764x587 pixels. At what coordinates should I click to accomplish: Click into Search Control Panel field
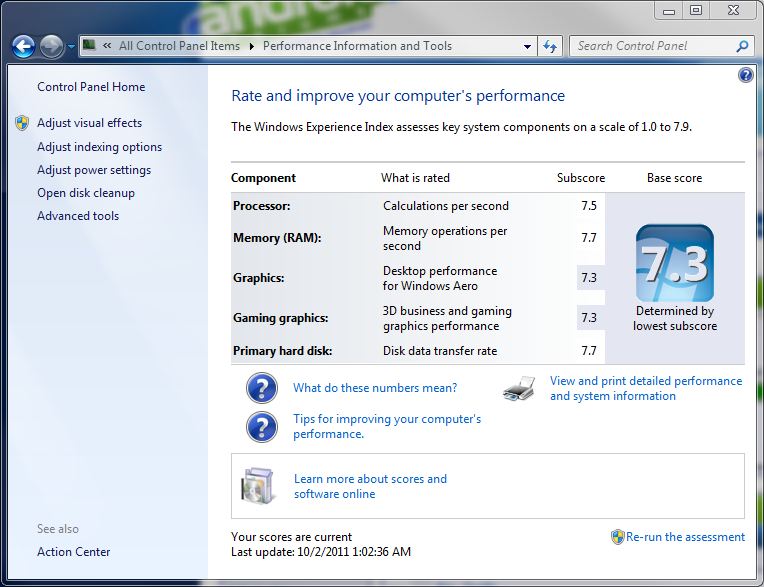click(x=650, y=46)
